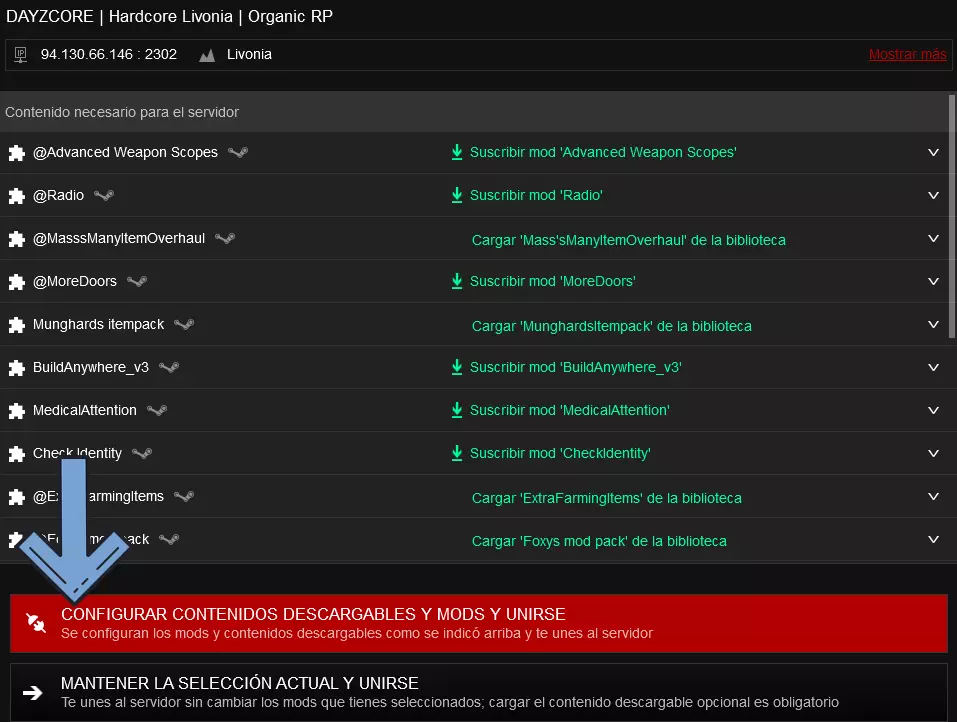Click the arrow icon beside Mantener la selección
Screen dimensions: 957x722
[32, 693]
